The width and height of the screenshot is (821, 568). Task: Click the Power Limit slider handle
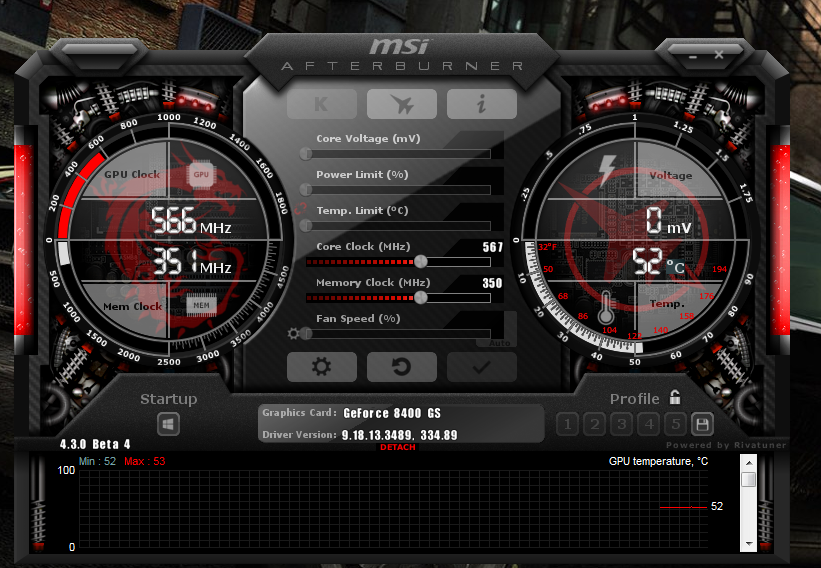tap(306, 190)
